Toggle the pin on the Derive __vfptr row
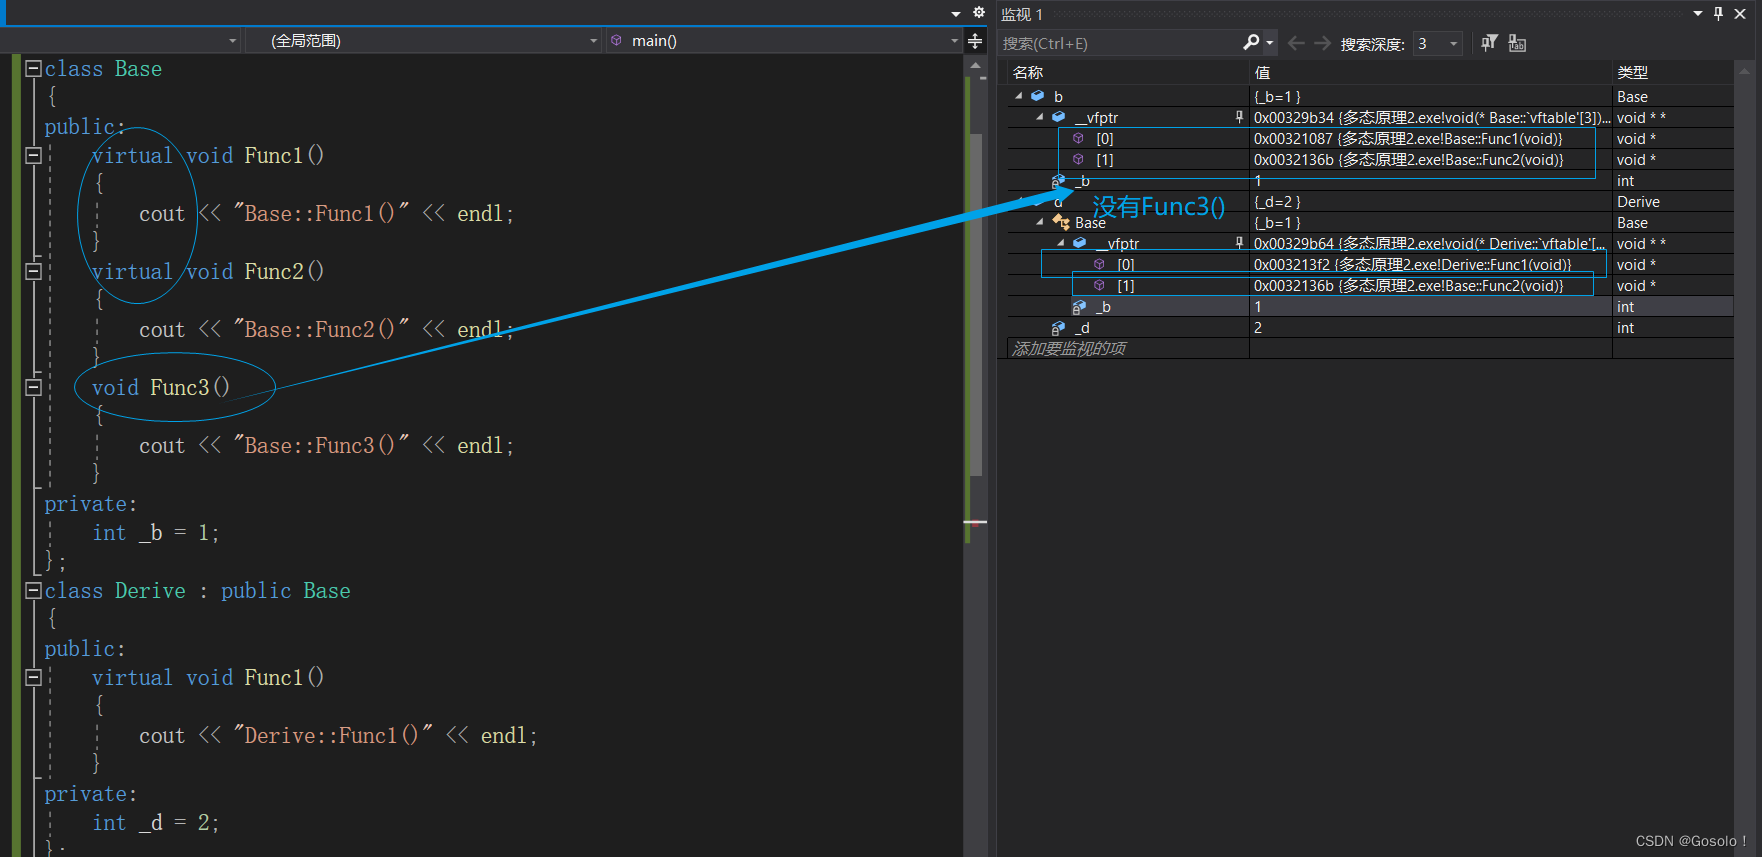Image resolution: width=1762 pixels, height=857 pixels. 1239,243
